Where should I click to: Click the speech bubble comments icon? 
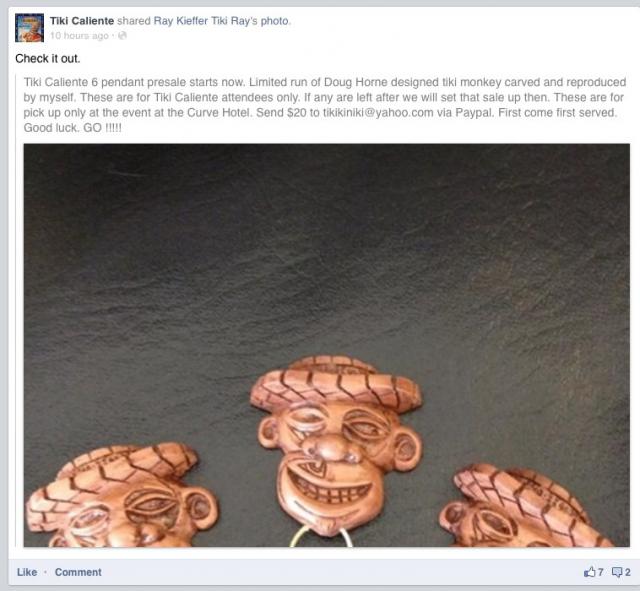click(x=617, y=572)
